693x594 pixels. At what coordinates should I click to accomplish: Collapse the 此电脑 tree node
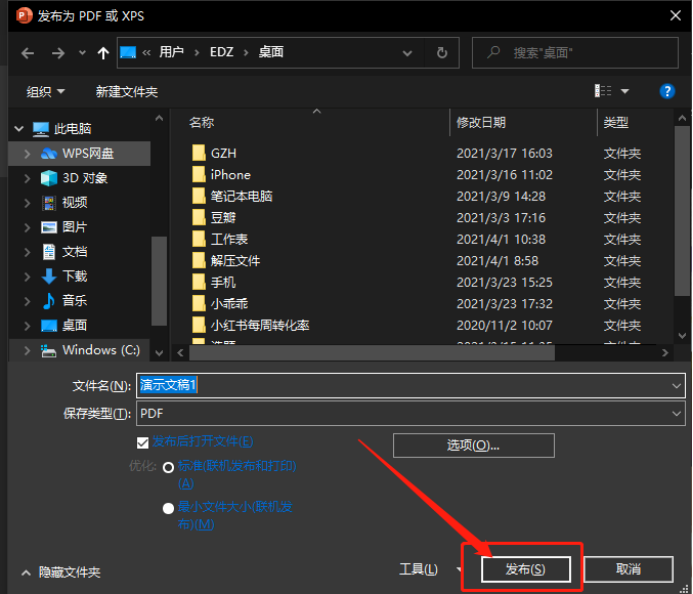(x=19, y=129)
